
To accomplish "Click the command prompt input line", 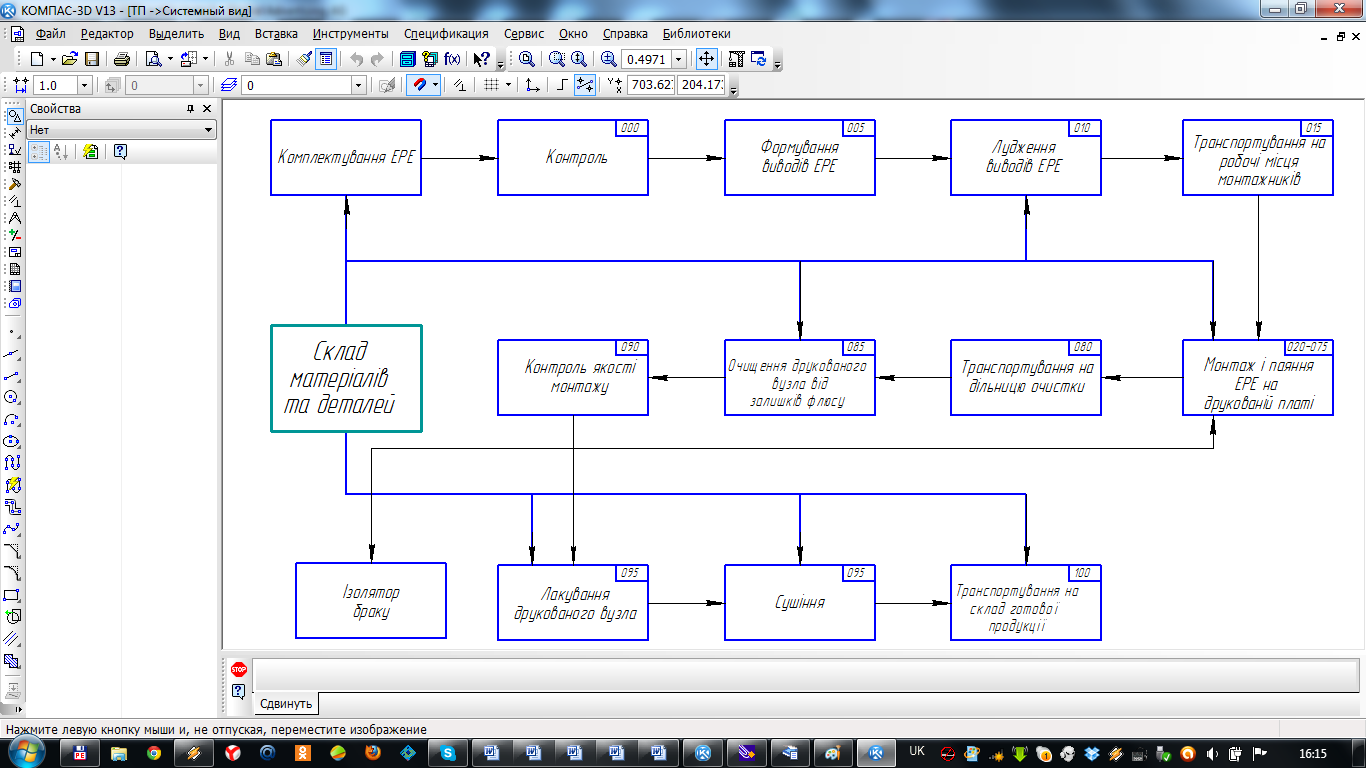I will pyautogui.click(x=805, y=675).
